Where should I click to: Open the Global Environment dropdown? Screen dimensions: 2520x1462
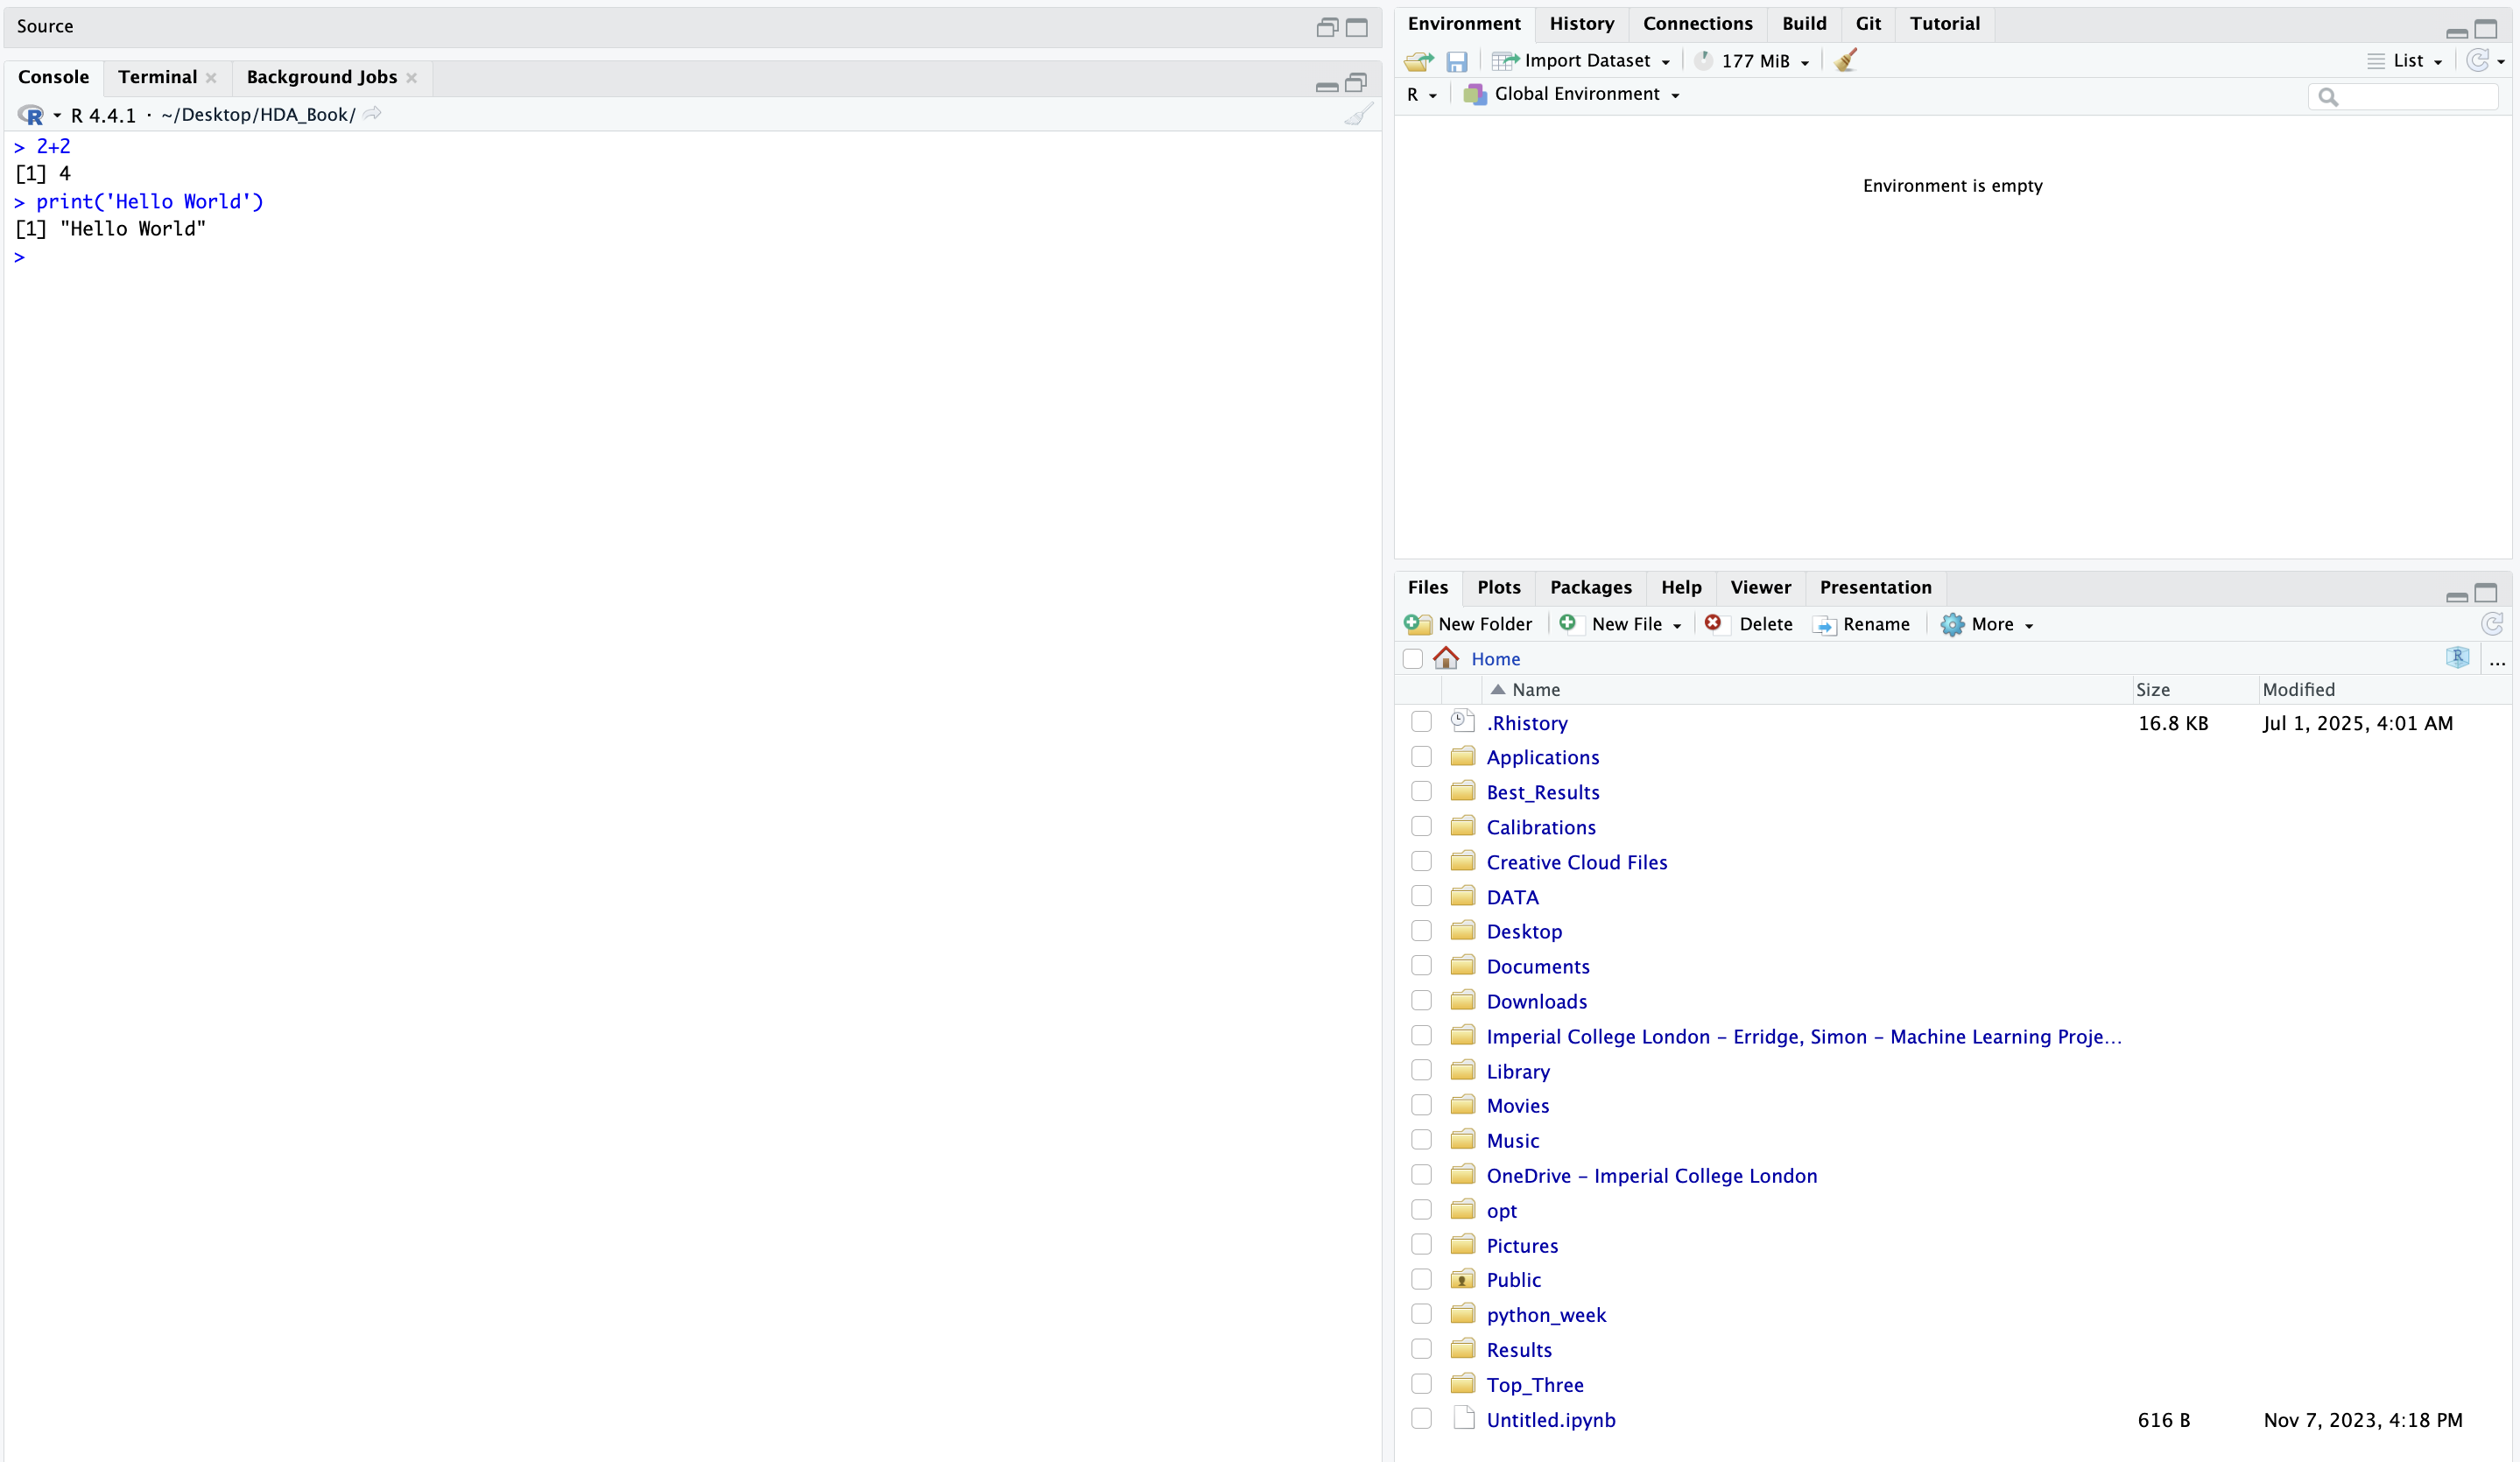coord(1675,96)
